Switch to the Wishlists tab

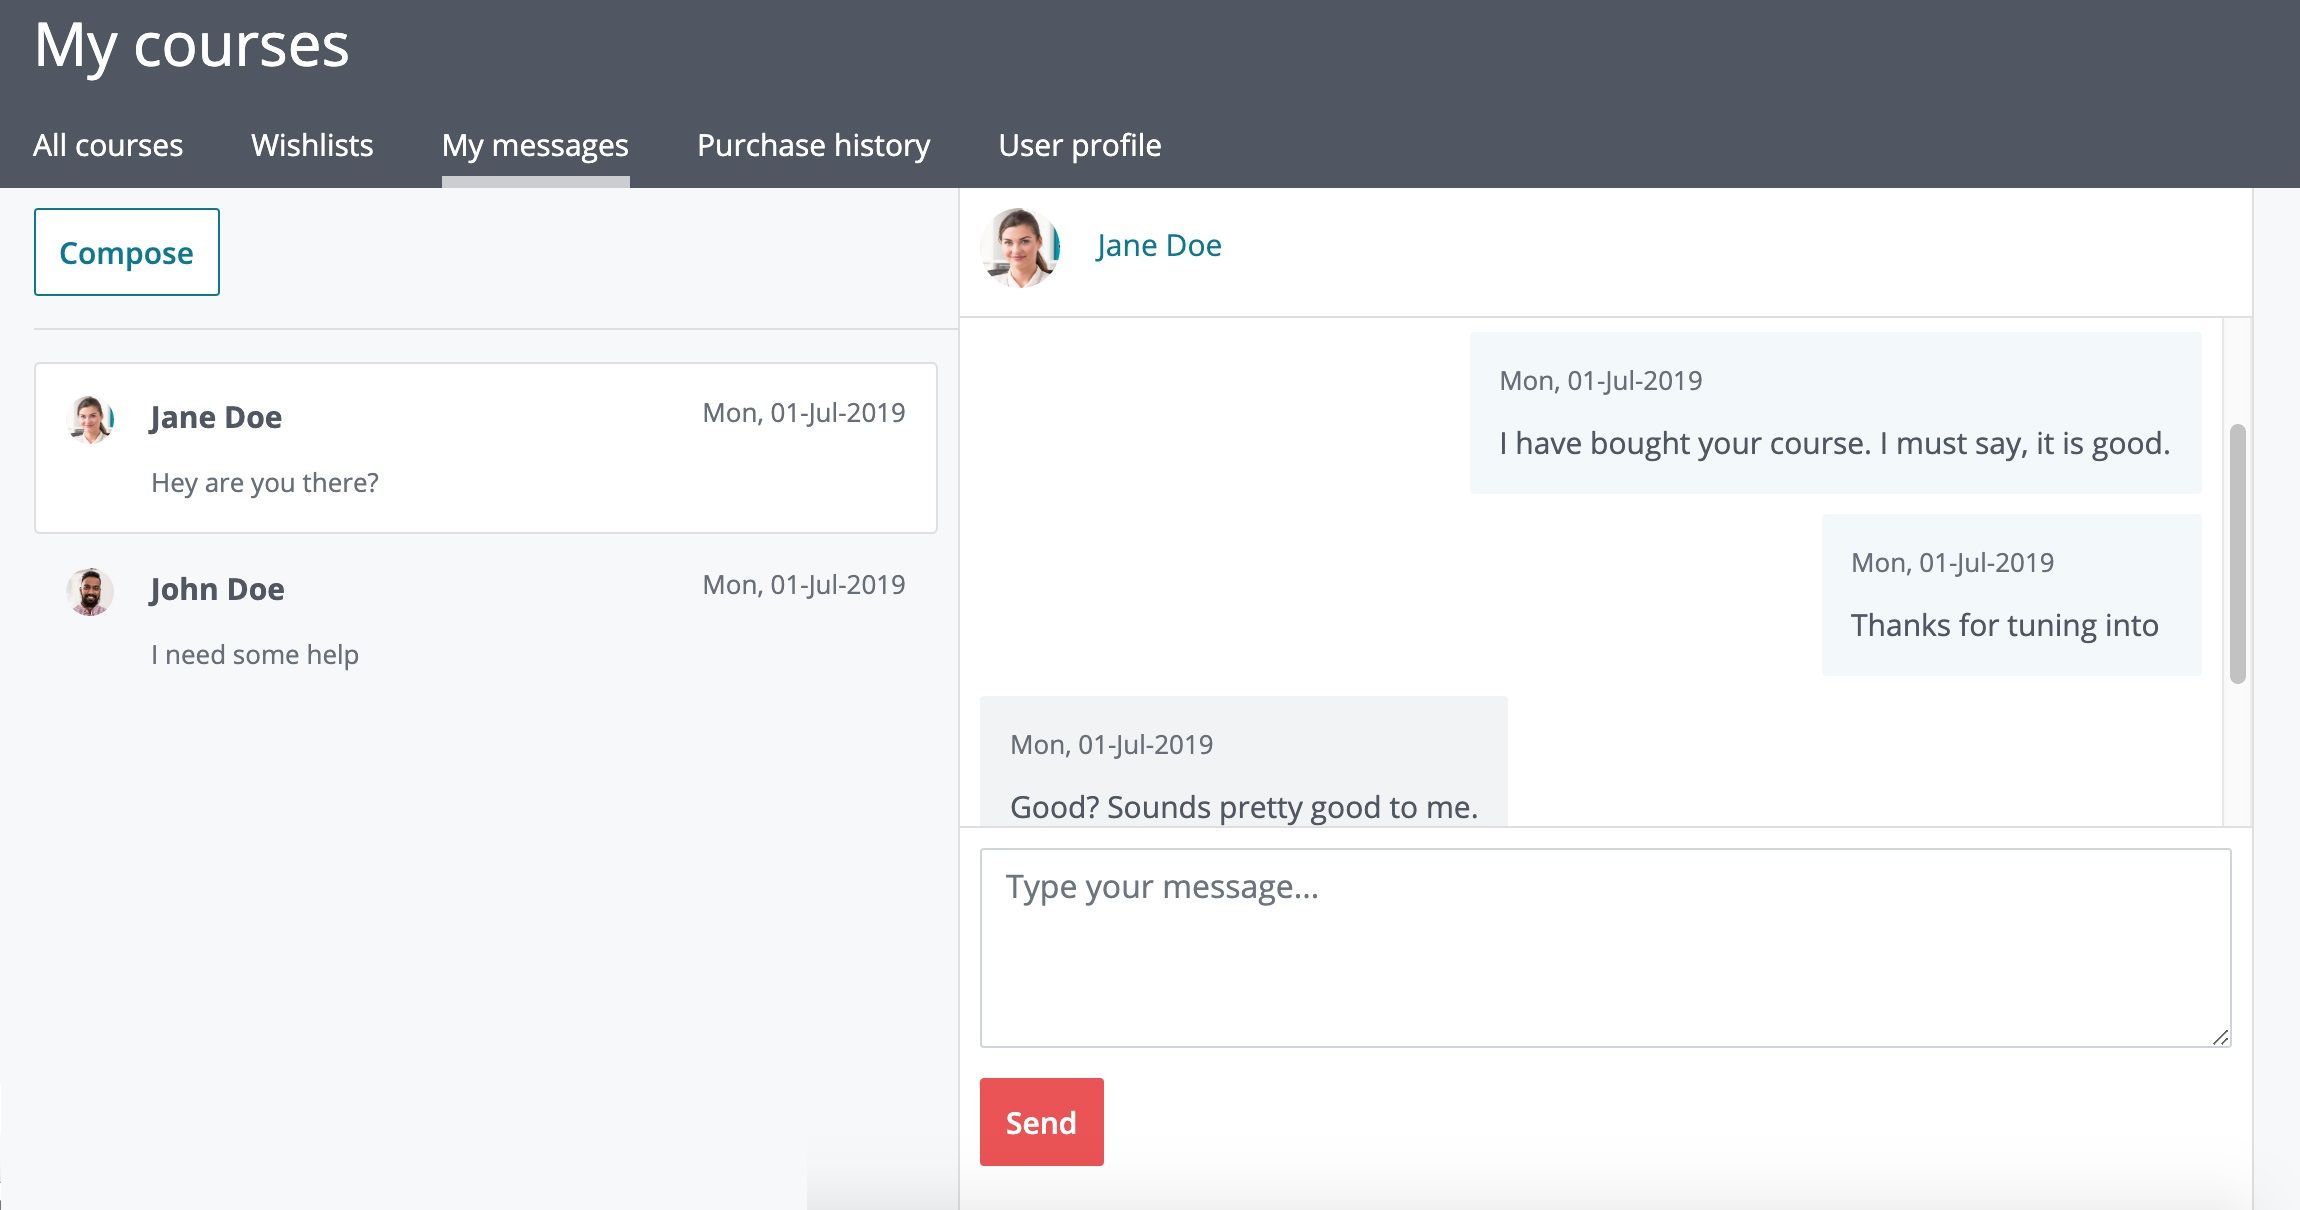[x=312, y=146]
